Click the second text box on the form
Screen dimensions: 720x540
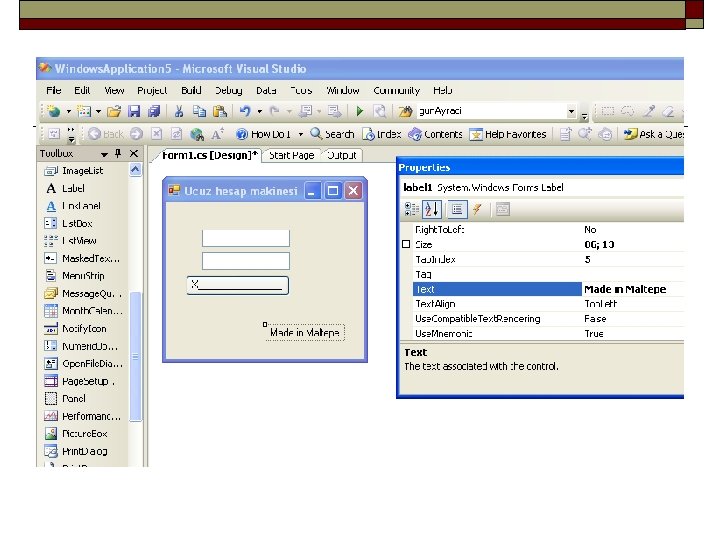tap(246, 261)
